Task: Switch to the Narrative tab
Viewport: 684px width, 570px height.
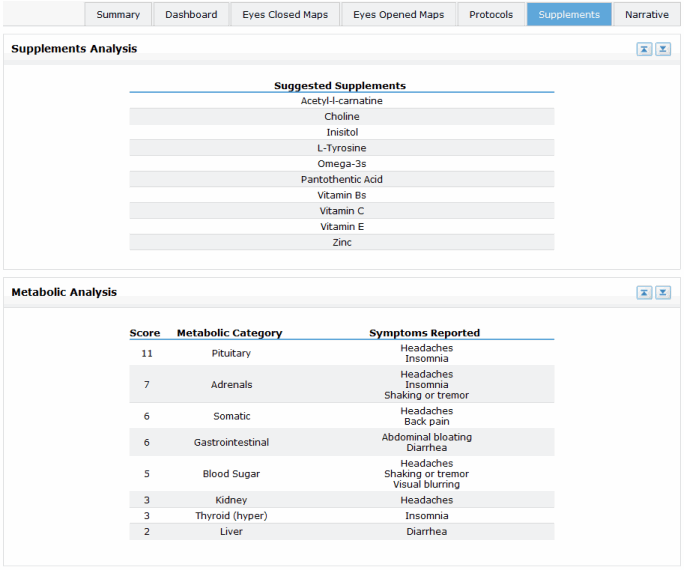Action: coord(646,15)
